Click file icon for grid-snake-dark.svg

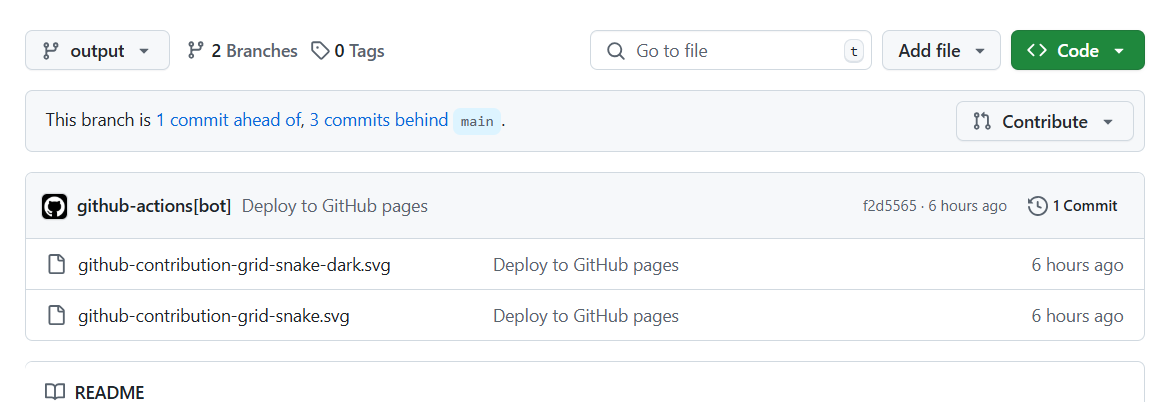(56, 265)
